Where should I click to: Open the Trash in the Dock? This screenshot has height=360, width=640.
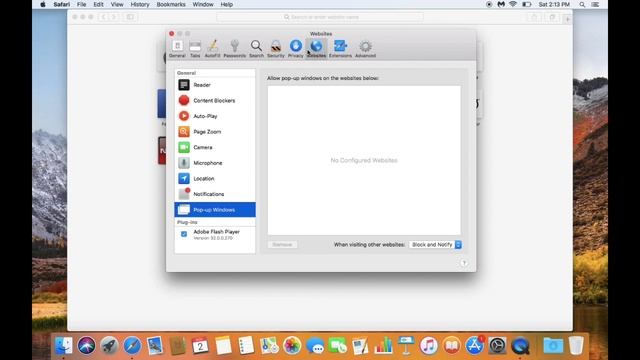coord(576,346)
